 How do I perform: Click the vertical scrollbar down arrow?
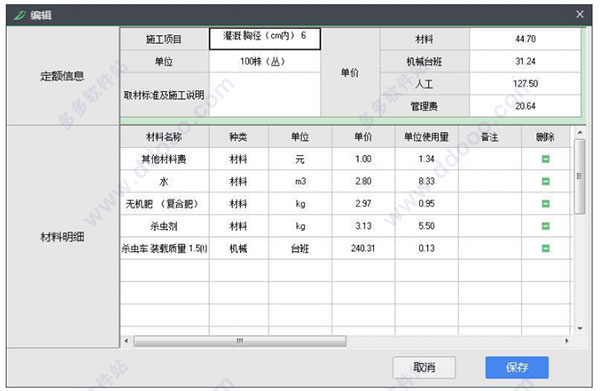pyautogui.click(x=580, y=328)
